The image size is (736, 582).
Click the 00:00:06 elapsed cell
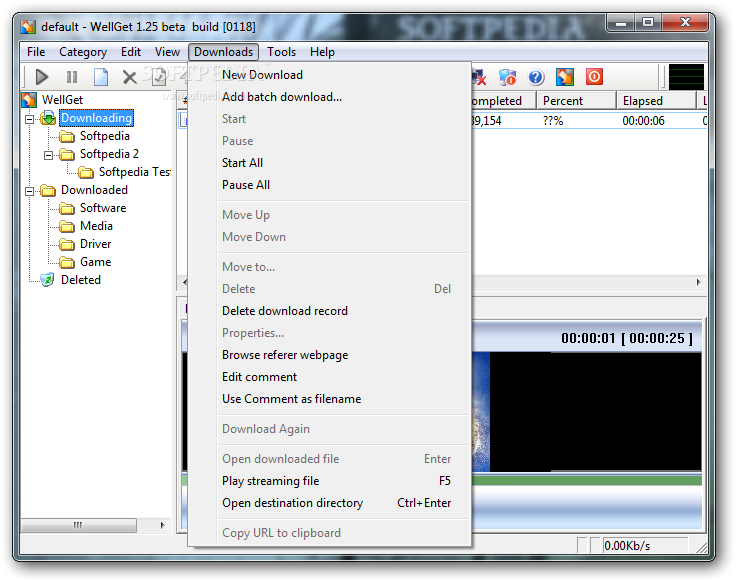pyautogui.click(x=643, y=121)
